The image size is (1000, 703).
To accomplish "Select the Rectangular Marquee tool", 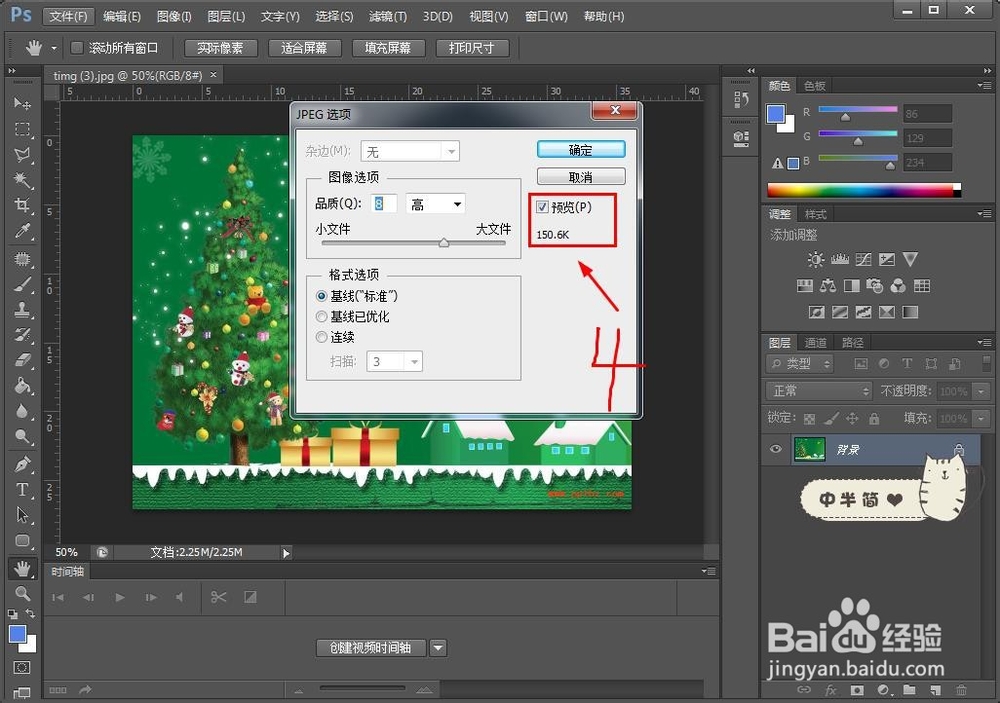I will point(22,129).
